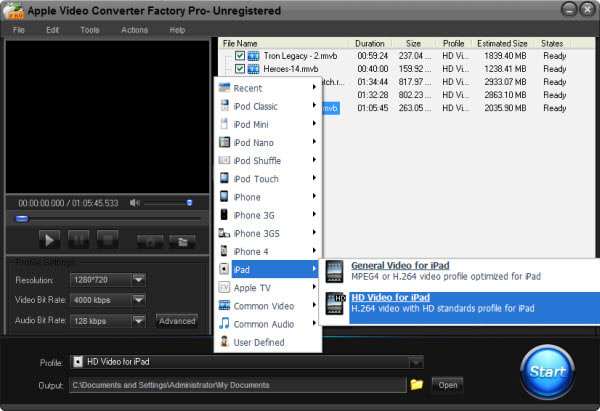Click the film icon of Tron Legacy - 2.rmvb
This screenshot has height=411, width=600.
253,56
